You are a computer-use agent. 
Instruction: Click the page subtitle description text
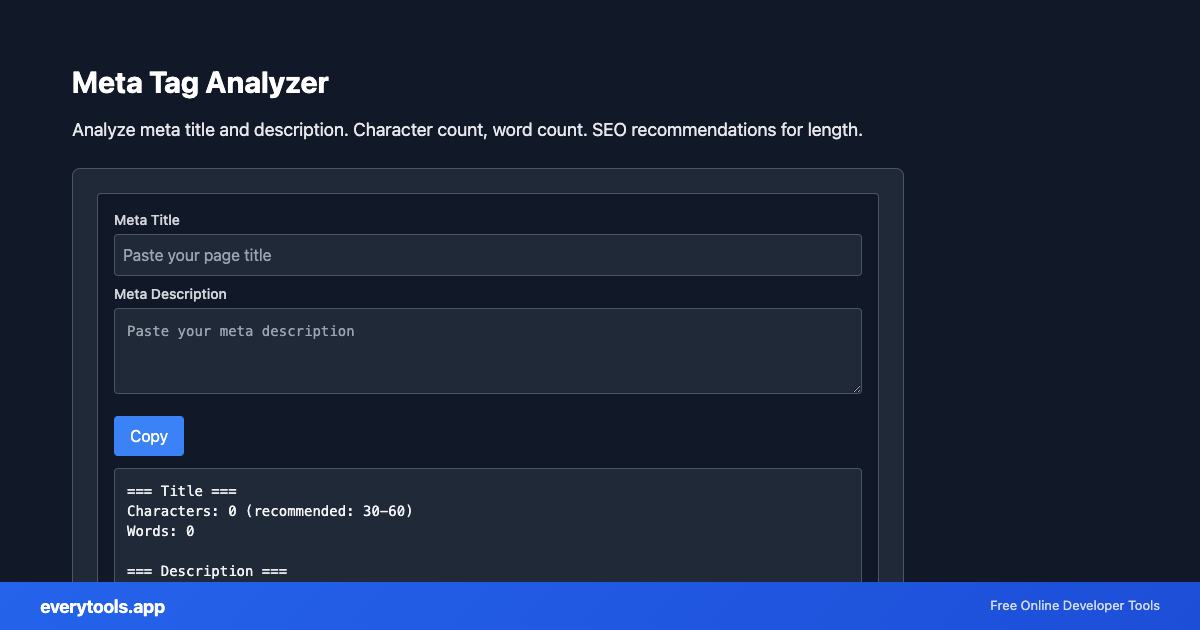tap(466, 129)
